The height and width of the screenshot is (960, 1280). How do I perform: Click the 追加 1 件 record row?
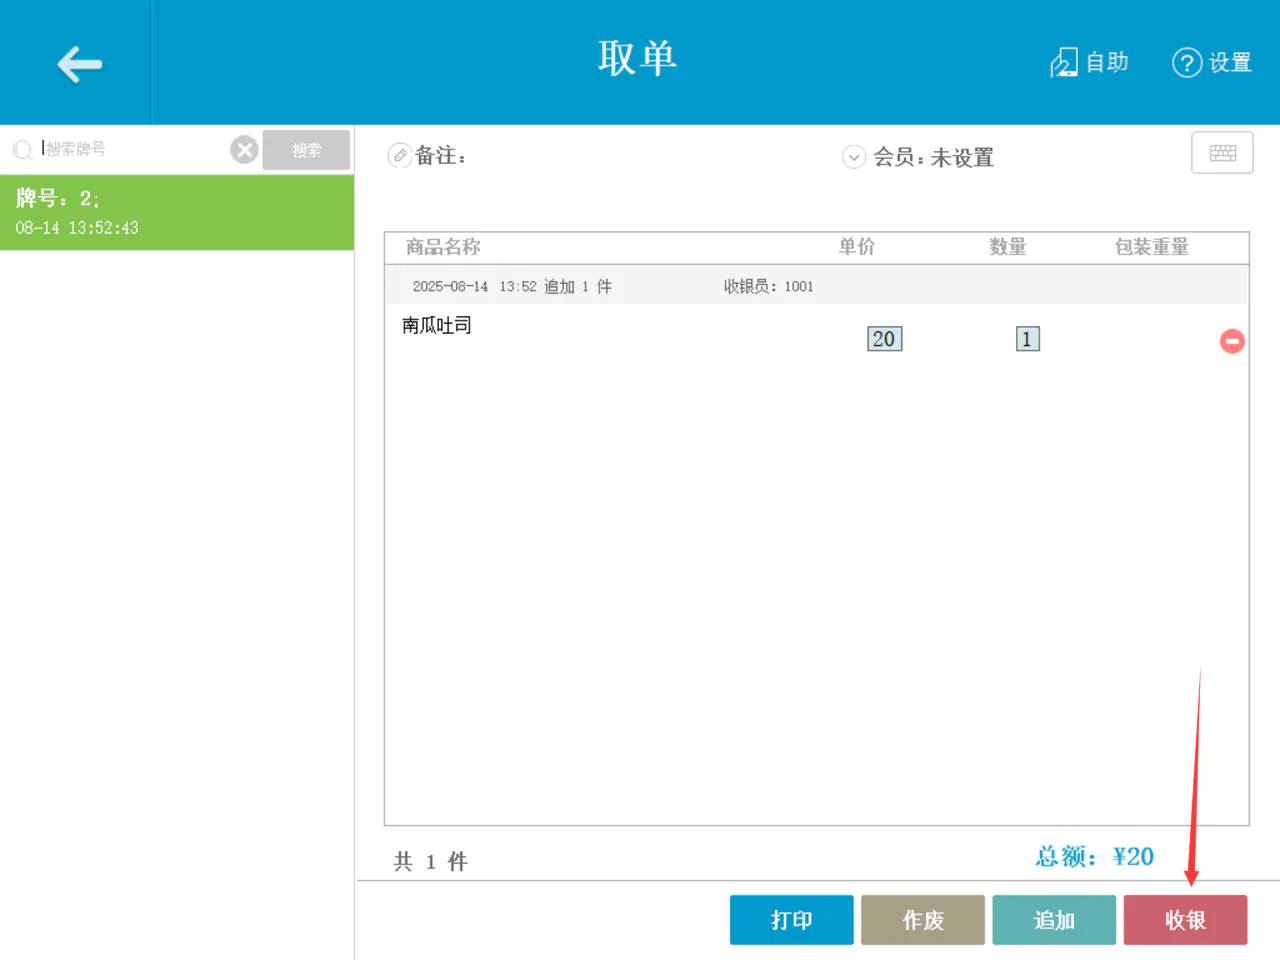pos(817,286)
